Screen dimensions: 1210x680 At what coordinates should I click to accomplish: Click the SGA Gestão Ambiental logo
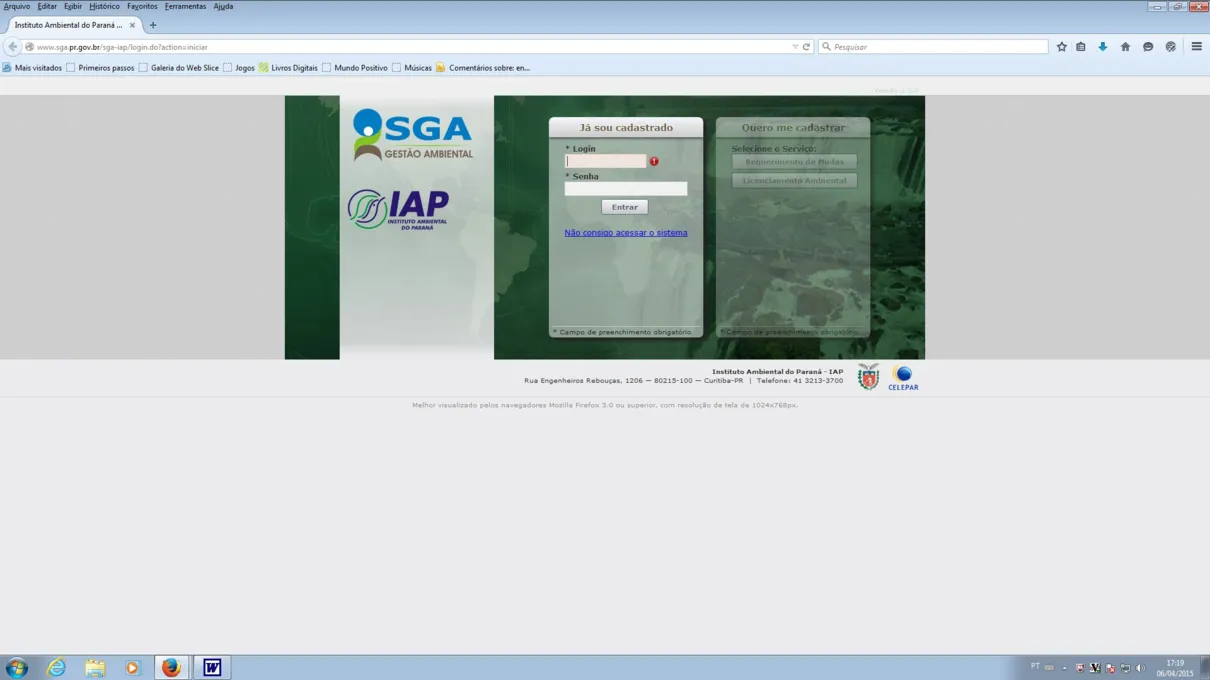[x=412, y=134]
